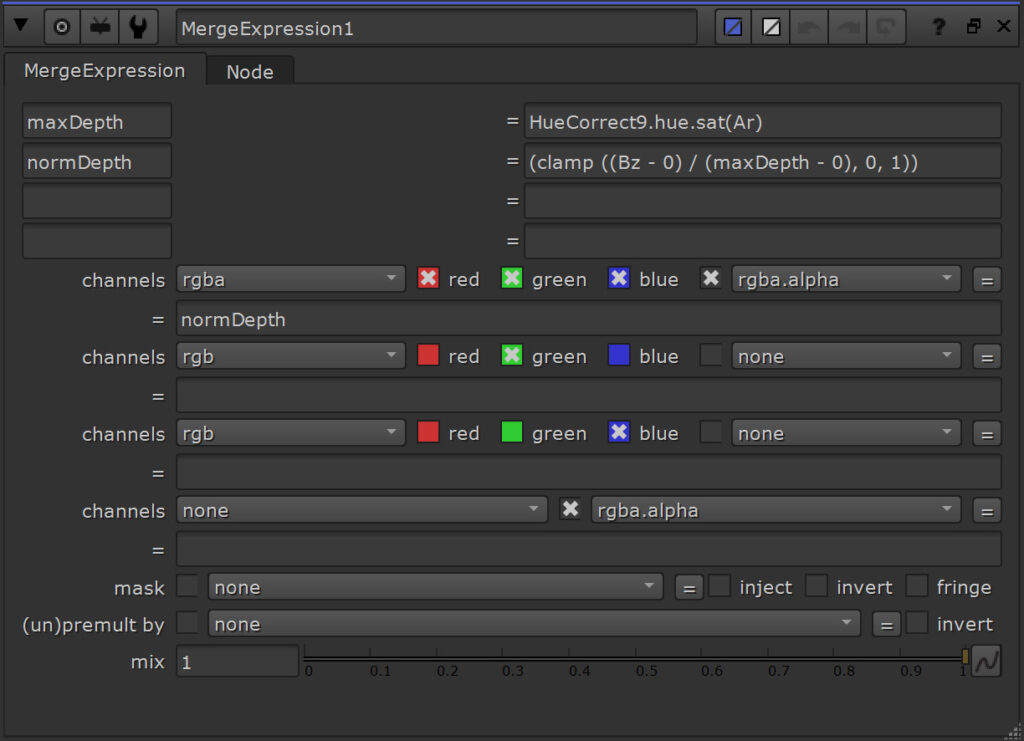Toggle green checkbox in third channels row
1024x741 pixels.
click(512, 432)
